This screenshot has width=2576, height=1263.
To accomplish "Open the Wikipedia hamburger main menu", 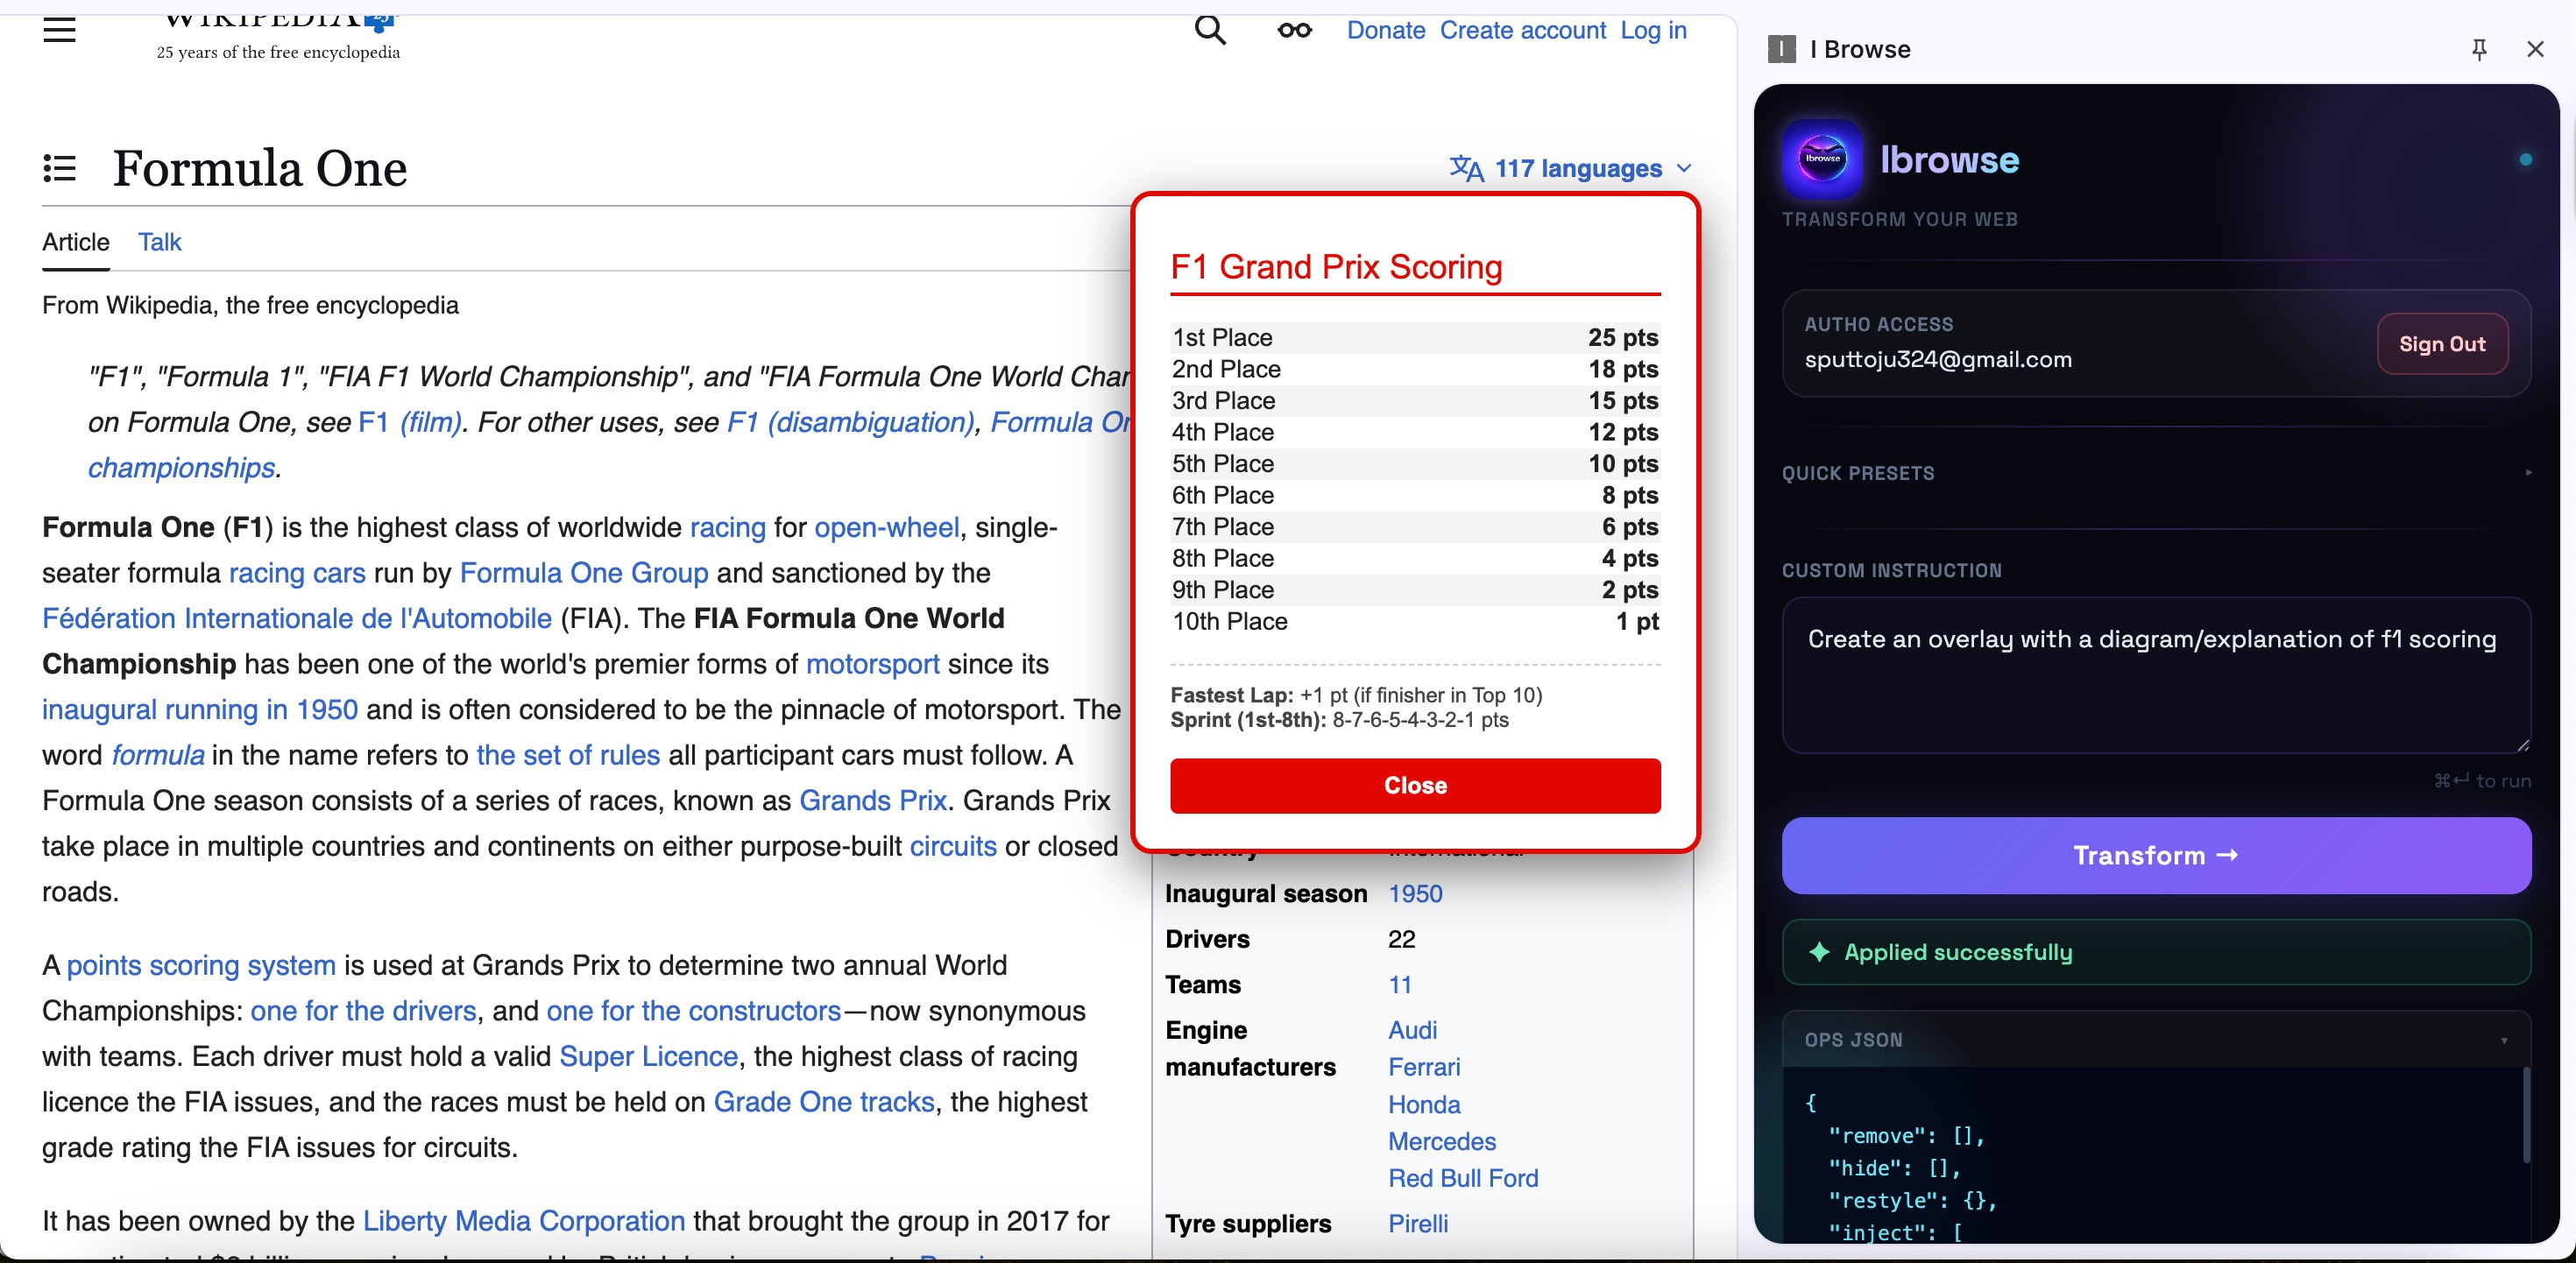I will tap(60, 30).
